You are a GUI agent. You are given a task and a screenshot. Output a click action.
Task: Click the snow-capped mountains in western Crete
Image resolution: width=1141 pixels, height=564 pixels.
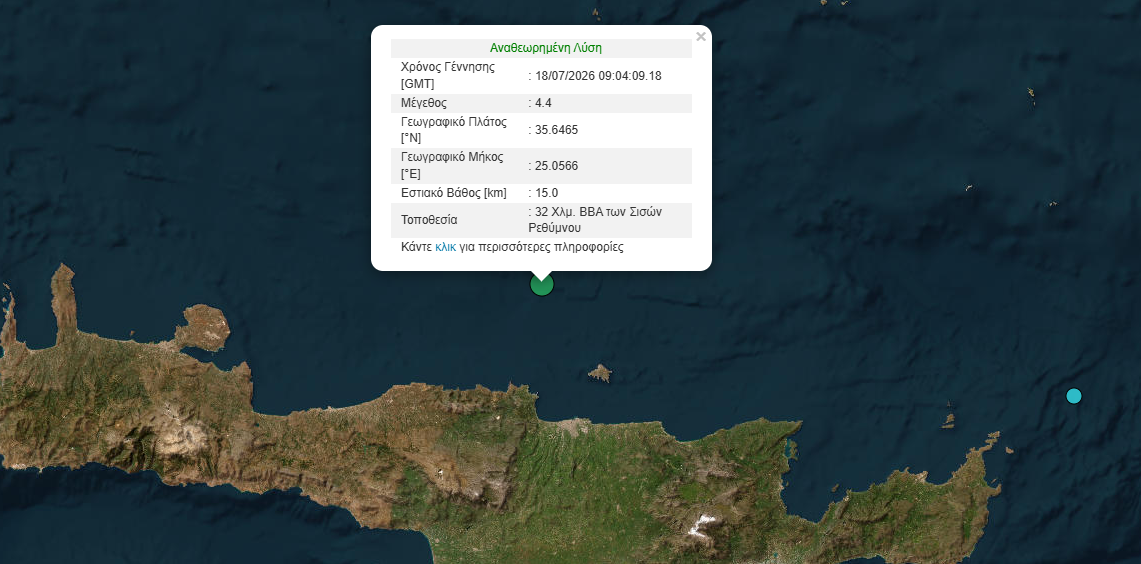[183, 435]
